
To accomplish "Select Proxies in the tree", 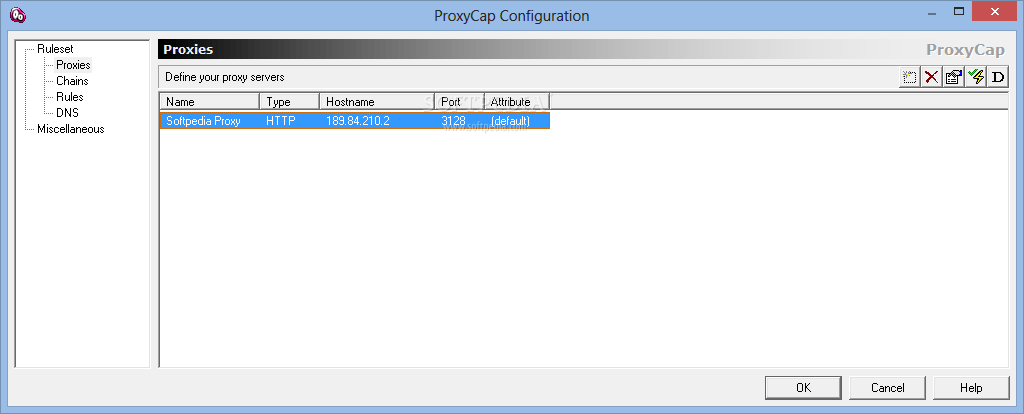I will [73, 65].
